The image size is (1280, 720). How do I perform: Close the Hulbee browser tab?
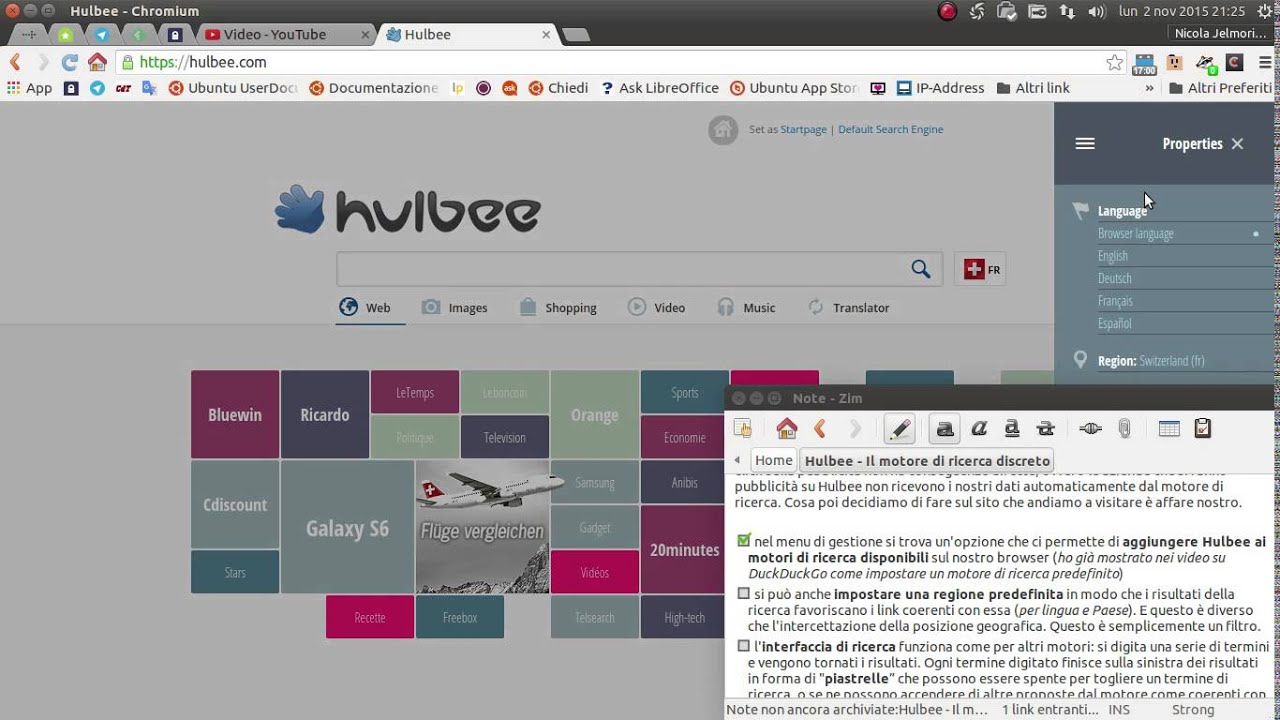546,34
